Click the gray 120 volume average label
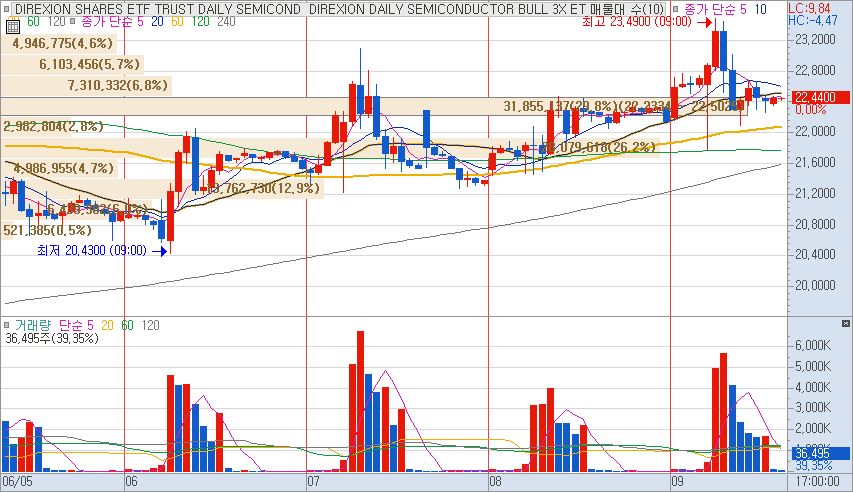Image resolution: width=853 pixels, height=492 pixels. click(x=150, y=325)
